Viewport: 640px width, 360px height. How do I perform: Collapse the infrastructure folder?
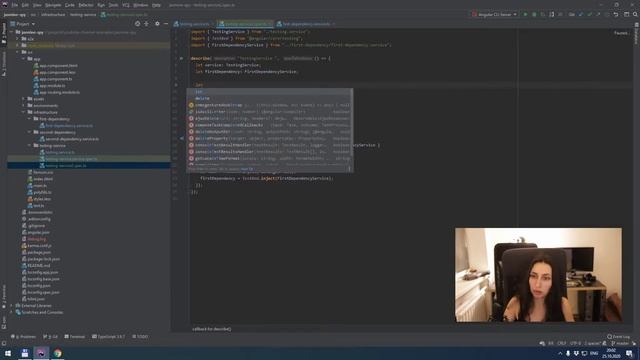[23, 112]
